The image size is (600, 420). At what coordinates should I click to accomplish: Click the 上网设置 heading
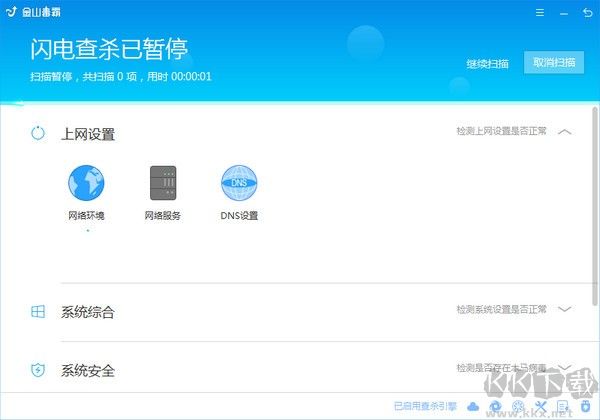tap(88, 134)
